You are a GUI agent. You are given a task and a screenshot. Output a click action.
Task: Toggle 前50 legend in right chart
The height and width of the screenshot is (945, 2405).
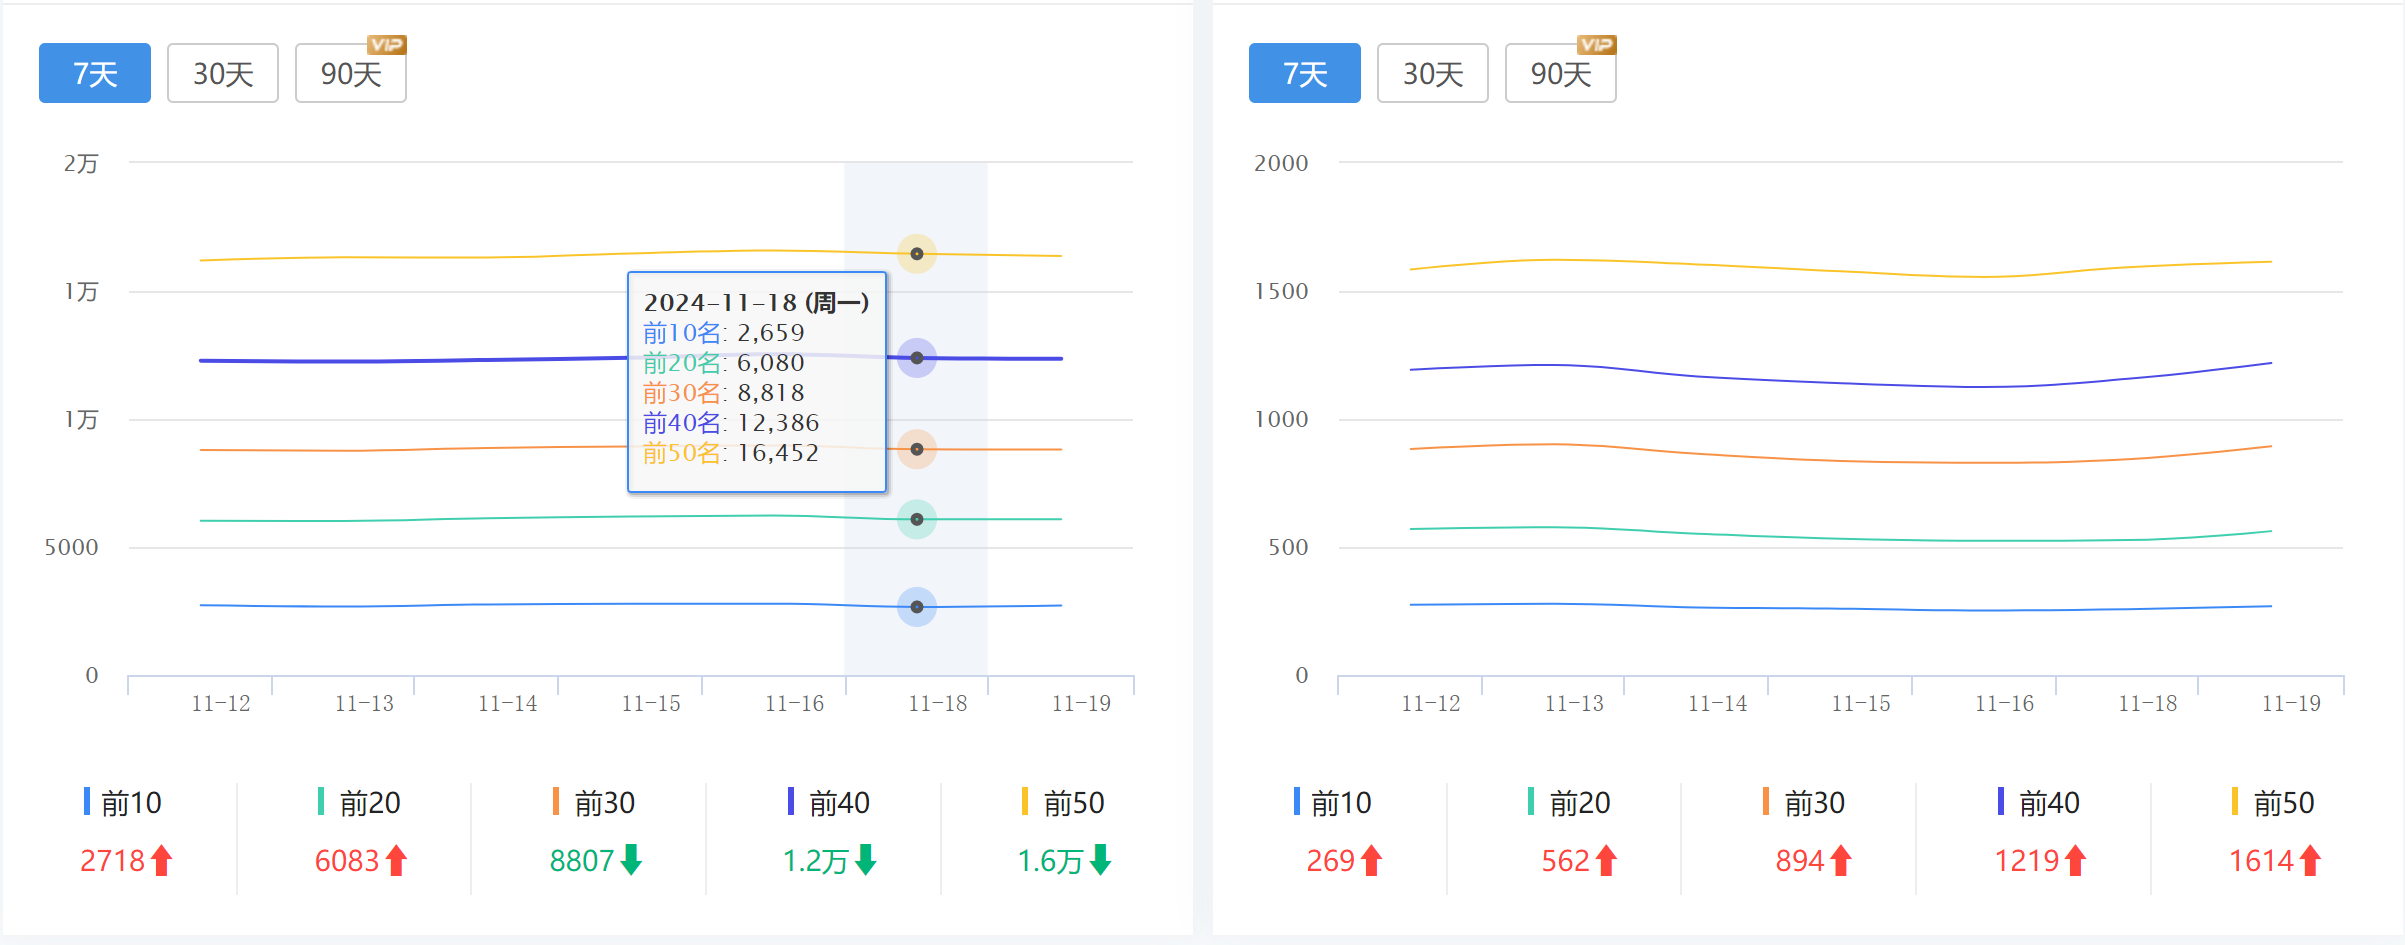(2273, 802)
